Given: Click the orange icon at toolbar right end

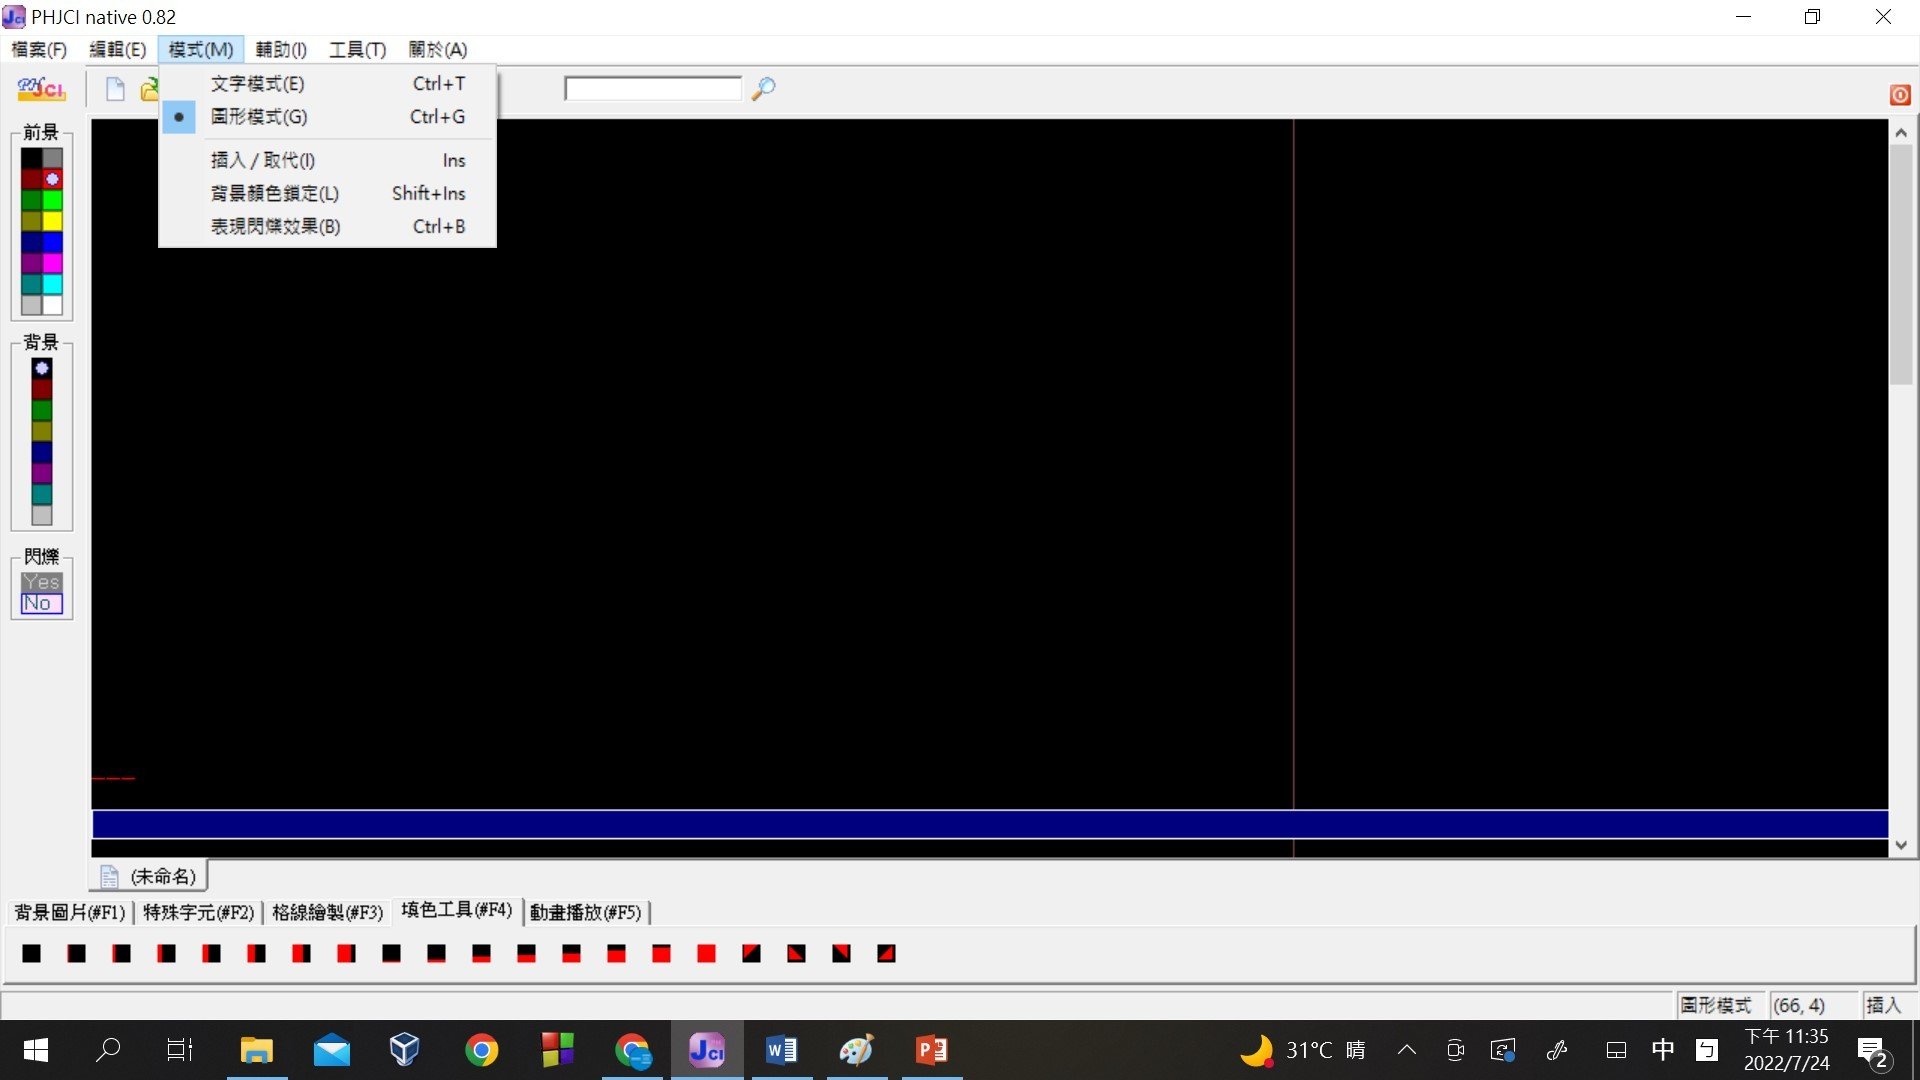Looking at the screenshot, I should 1900,95.
